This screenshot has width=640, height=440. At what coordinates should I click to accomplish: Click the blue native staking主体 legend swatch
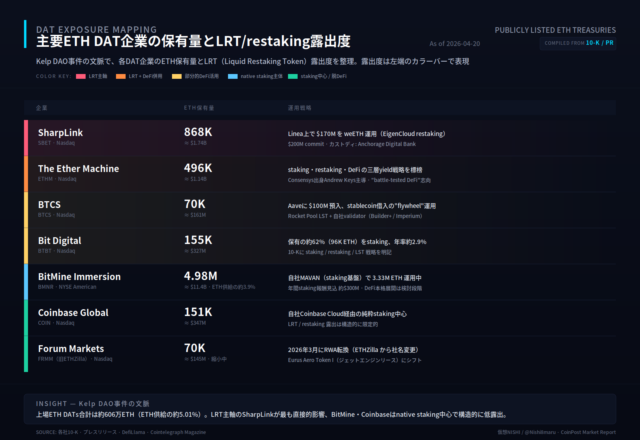tap(232, 75)
